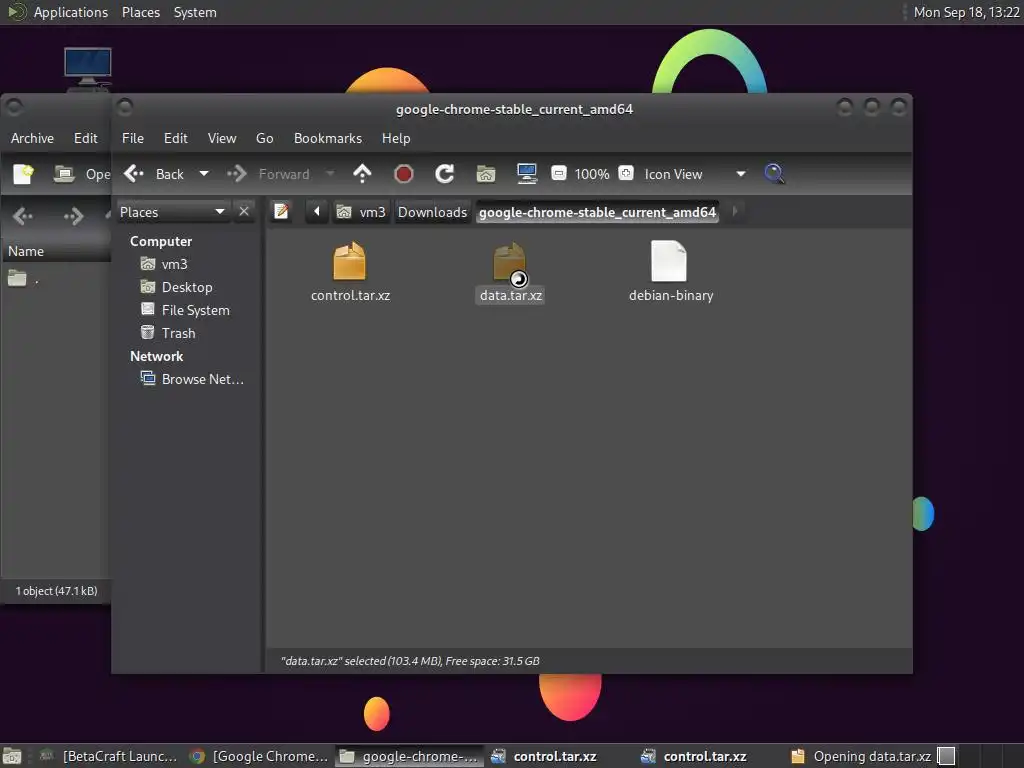
Task: Click the window menu button on file manager titlebar
Action: coord(125,107)
